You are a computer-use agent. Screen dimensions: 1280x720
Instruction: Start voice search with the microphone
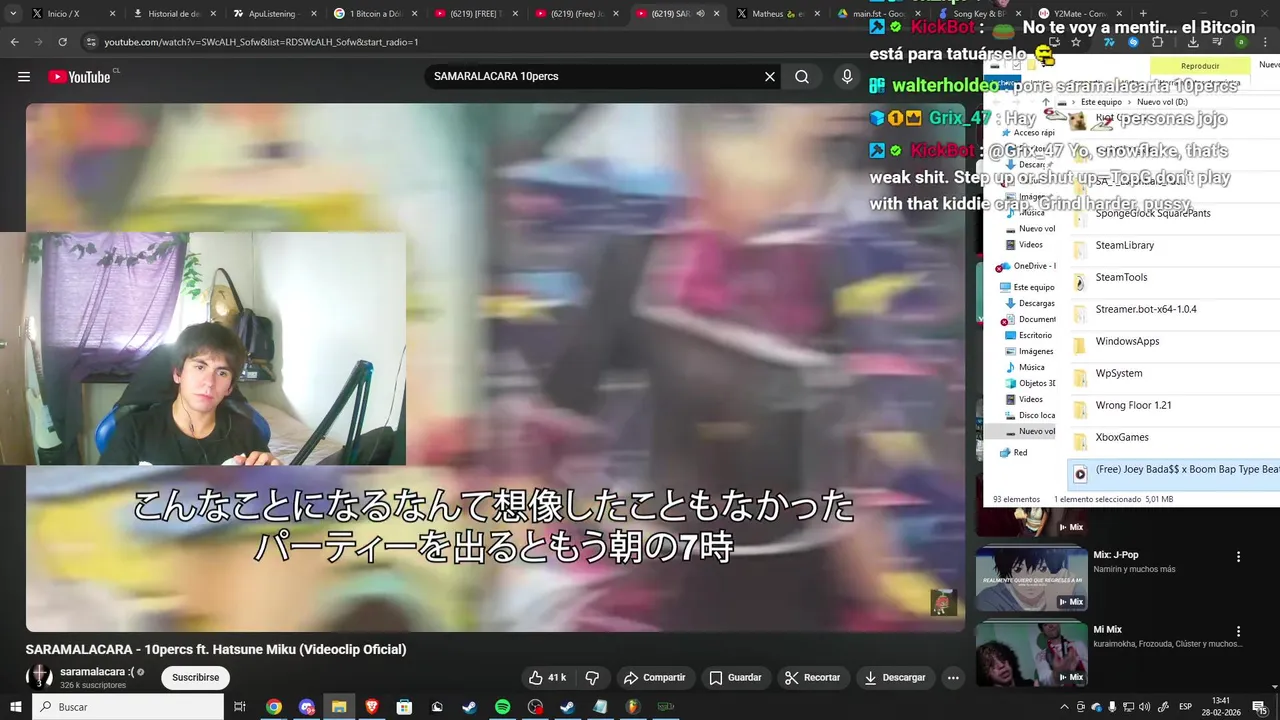847,77
